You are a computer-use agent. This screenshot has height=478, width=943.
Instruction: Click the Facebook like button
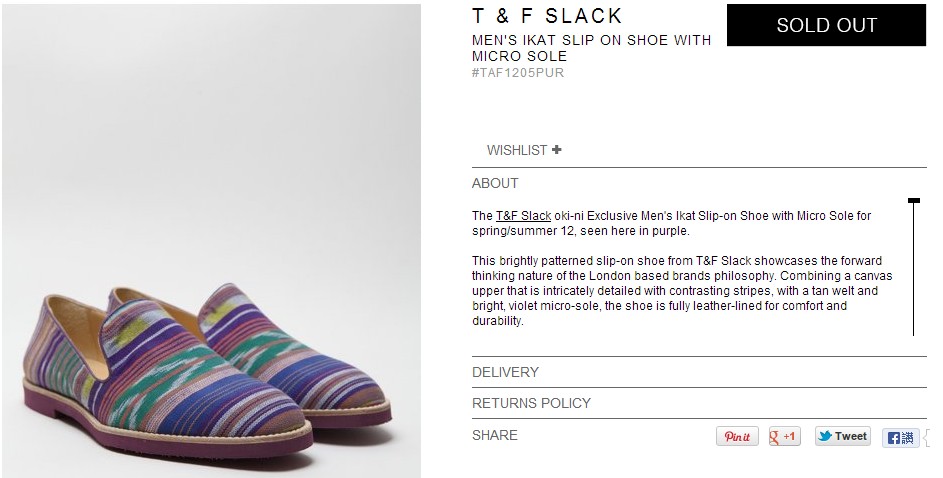(x=900, y=437)
